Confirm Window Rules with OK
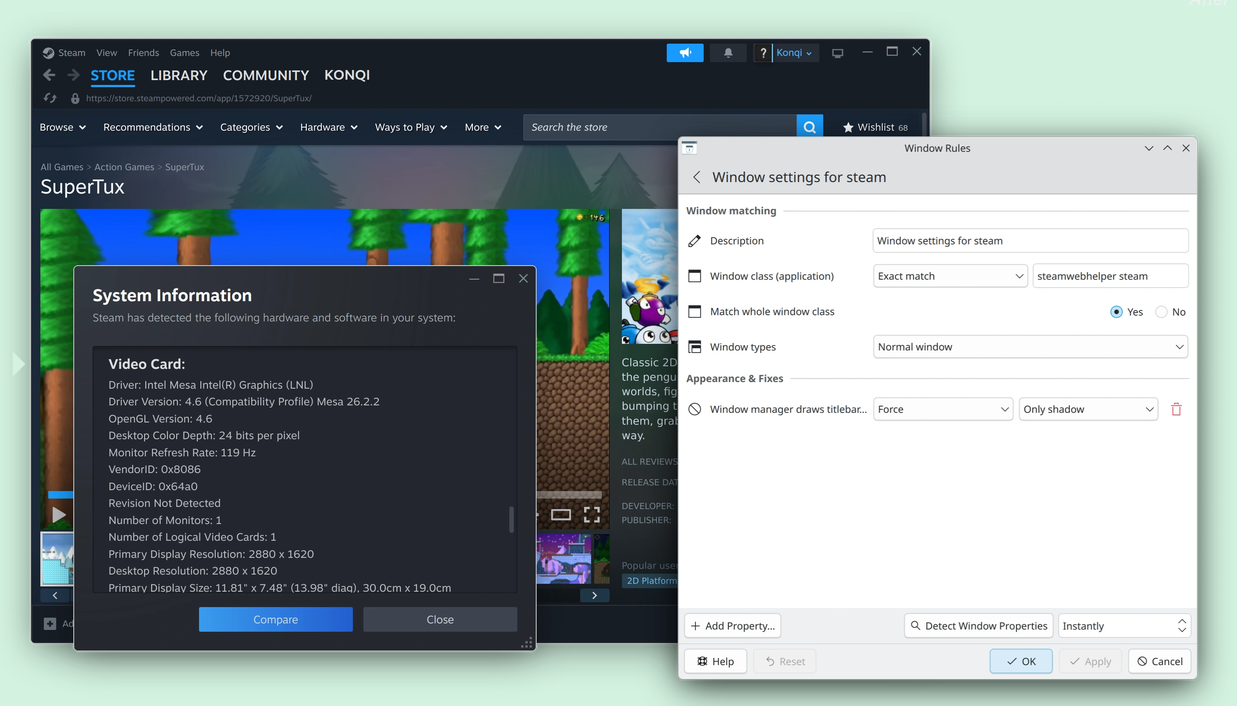 pyautogui.click(x=1021, y=661)
